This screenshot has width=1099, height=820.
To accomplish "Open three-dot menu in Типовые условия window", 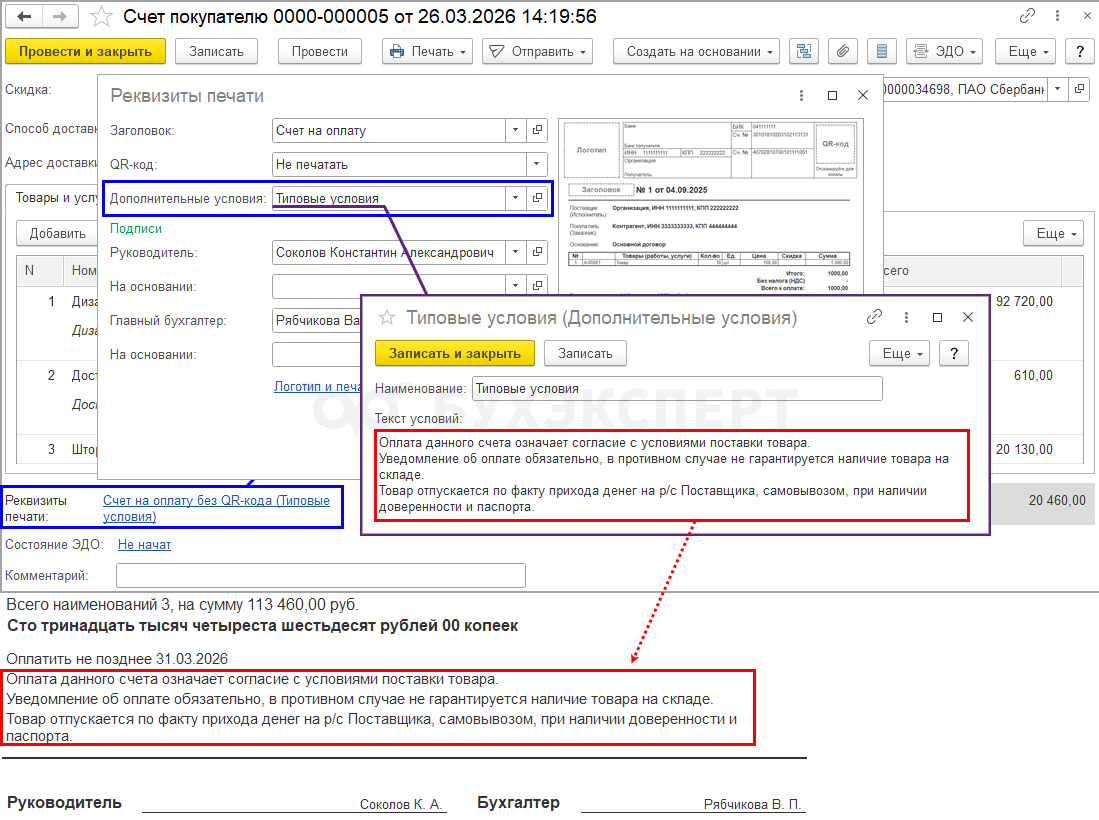I will click(906, 317).
